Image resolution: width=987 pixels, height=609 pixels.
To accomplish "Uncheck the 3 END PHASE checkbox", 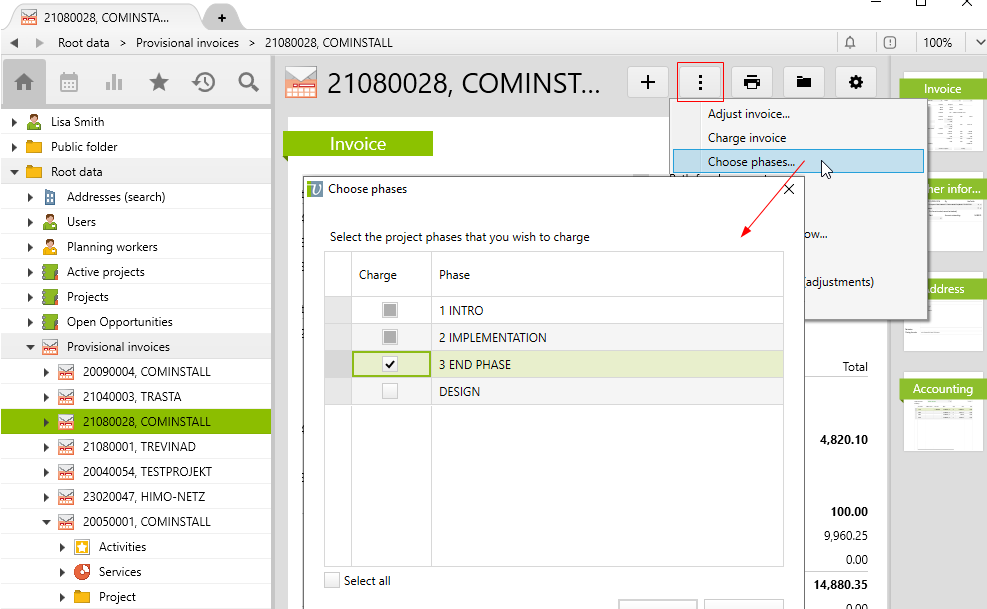I will click(390, 365).
